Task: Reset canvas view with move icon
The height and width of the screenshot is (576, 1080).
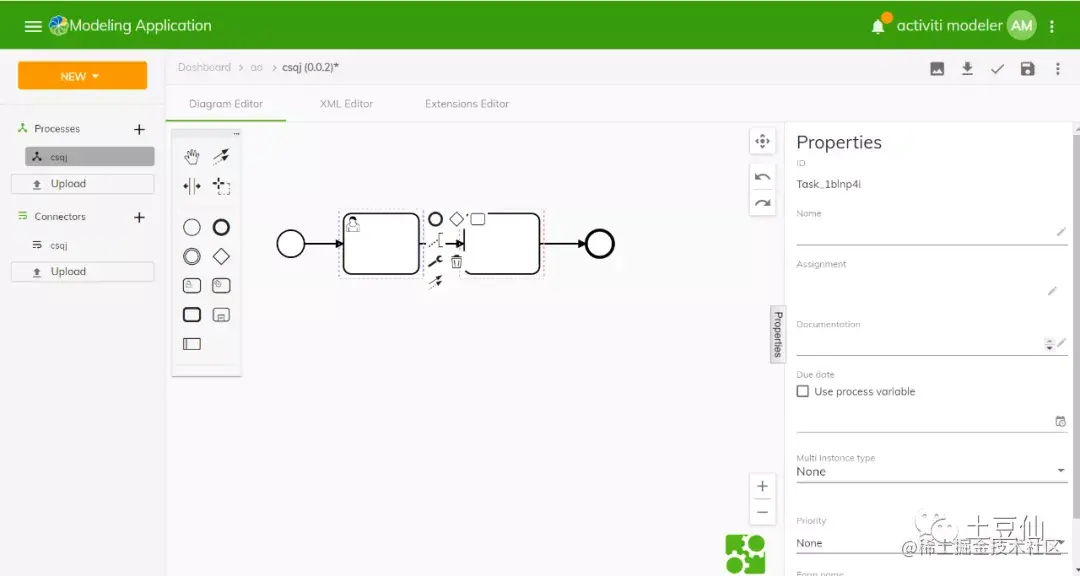Action: [762, 141]
